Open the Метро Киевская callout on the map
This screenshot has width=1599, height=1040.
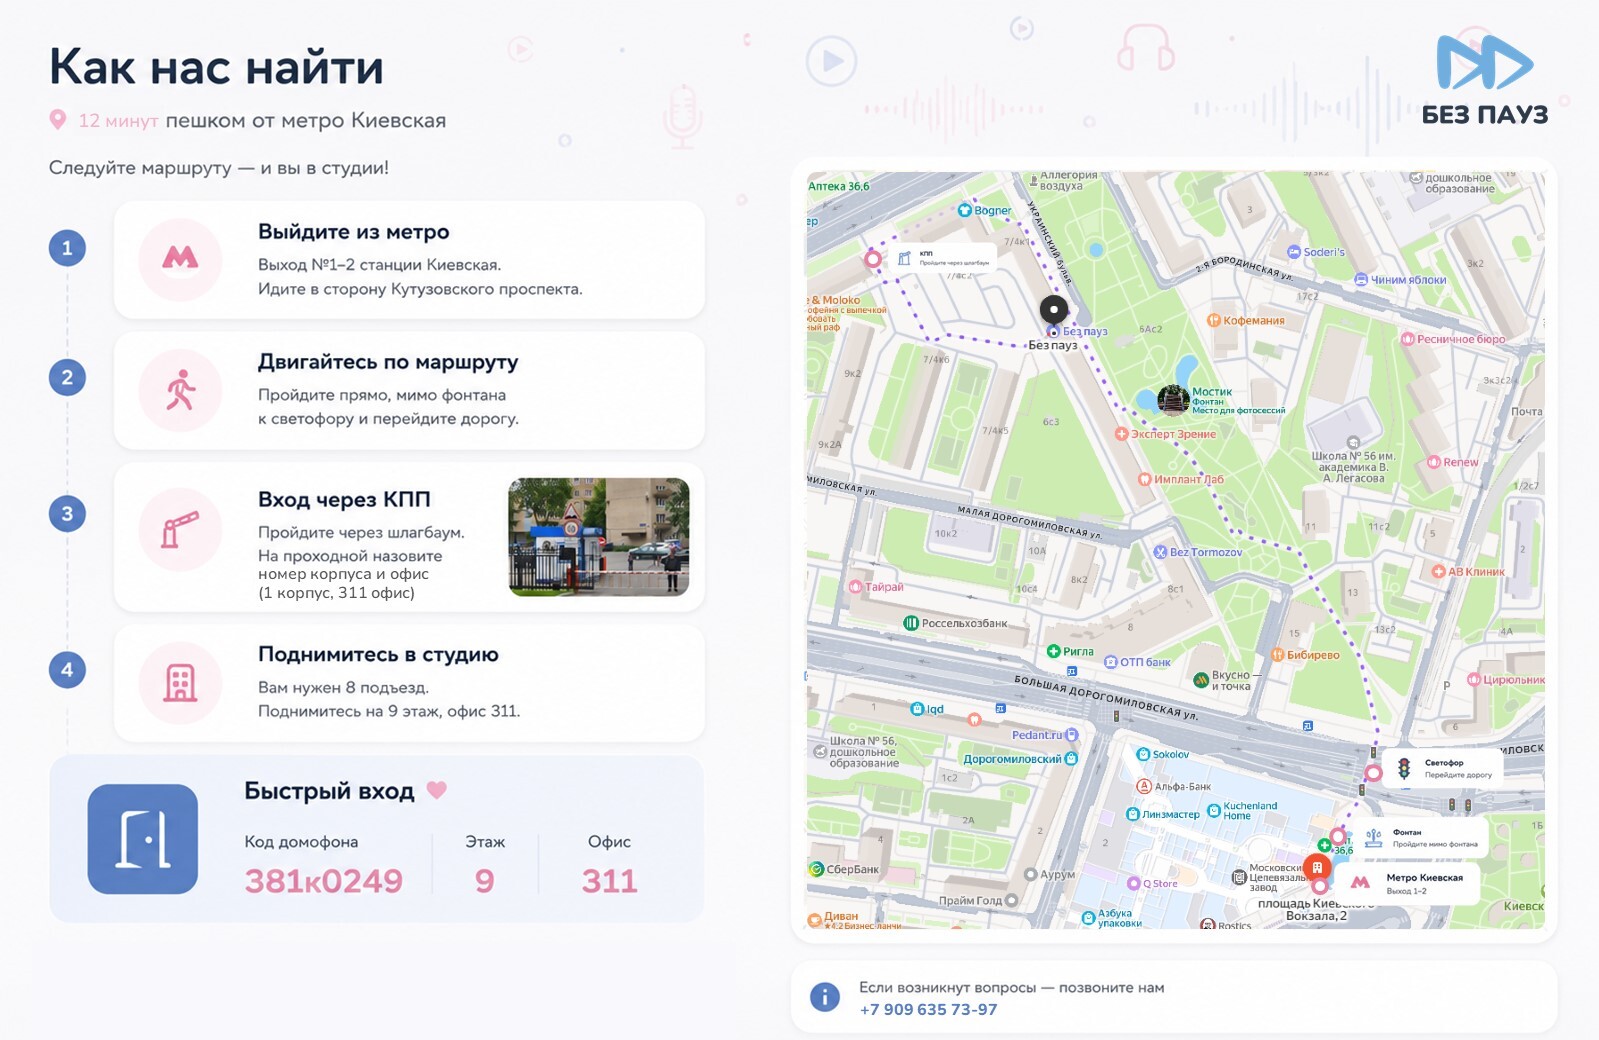tap(1408, 883)
